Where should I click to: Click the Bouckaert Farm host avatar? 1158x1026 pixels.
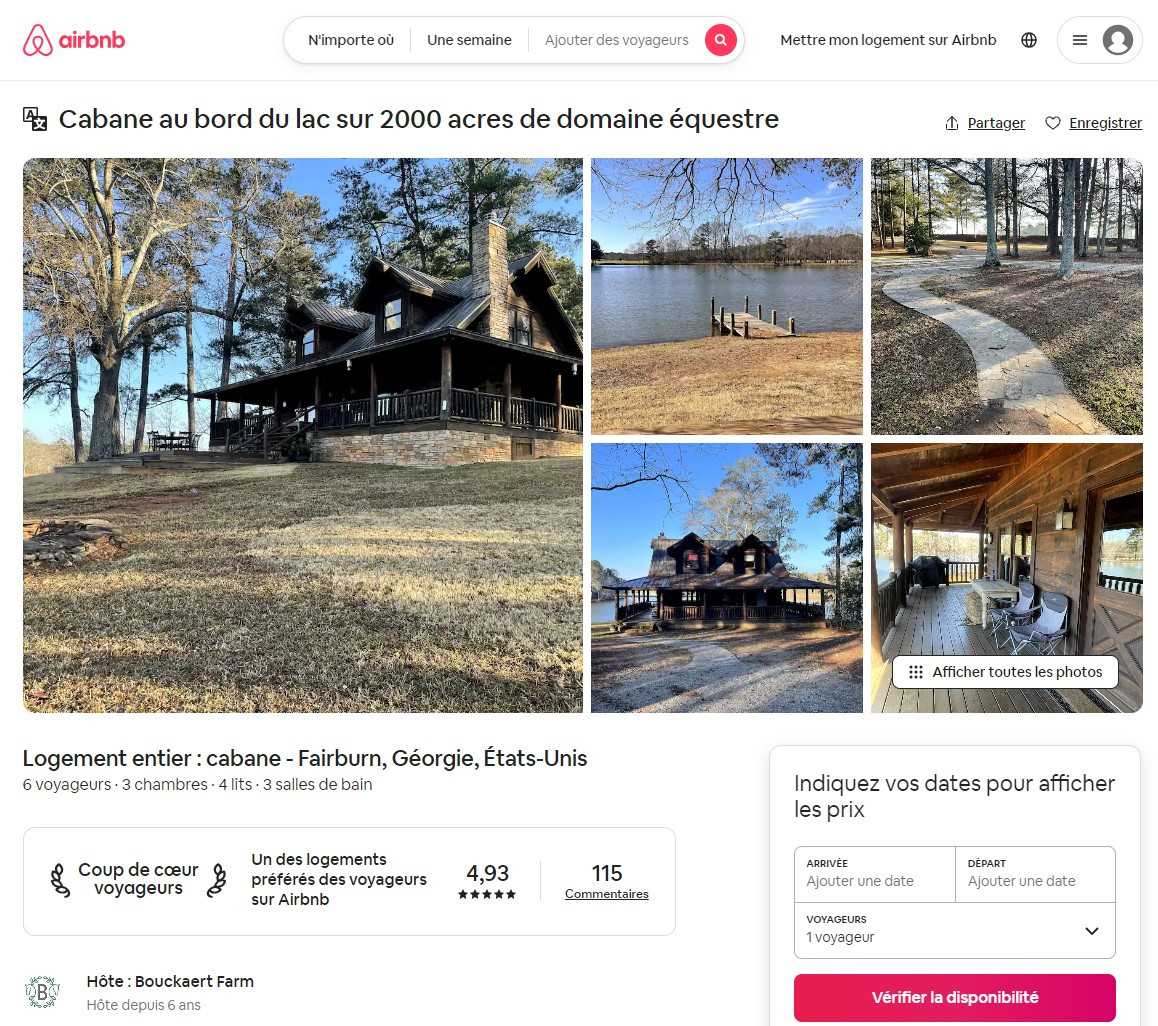click(42, 992)
